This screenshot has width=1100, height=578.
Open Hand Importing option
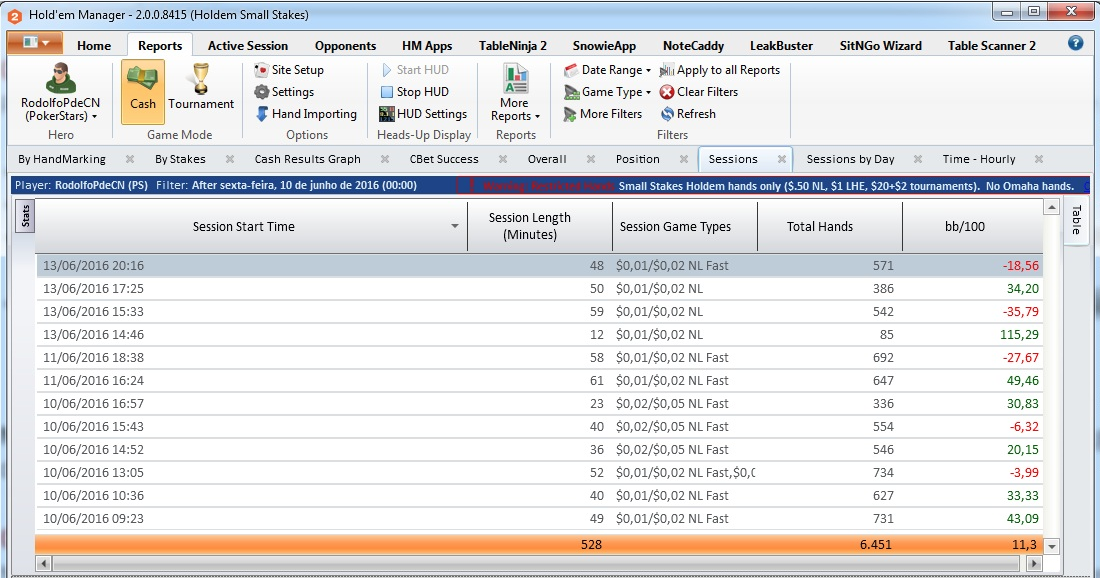[306, 114]
